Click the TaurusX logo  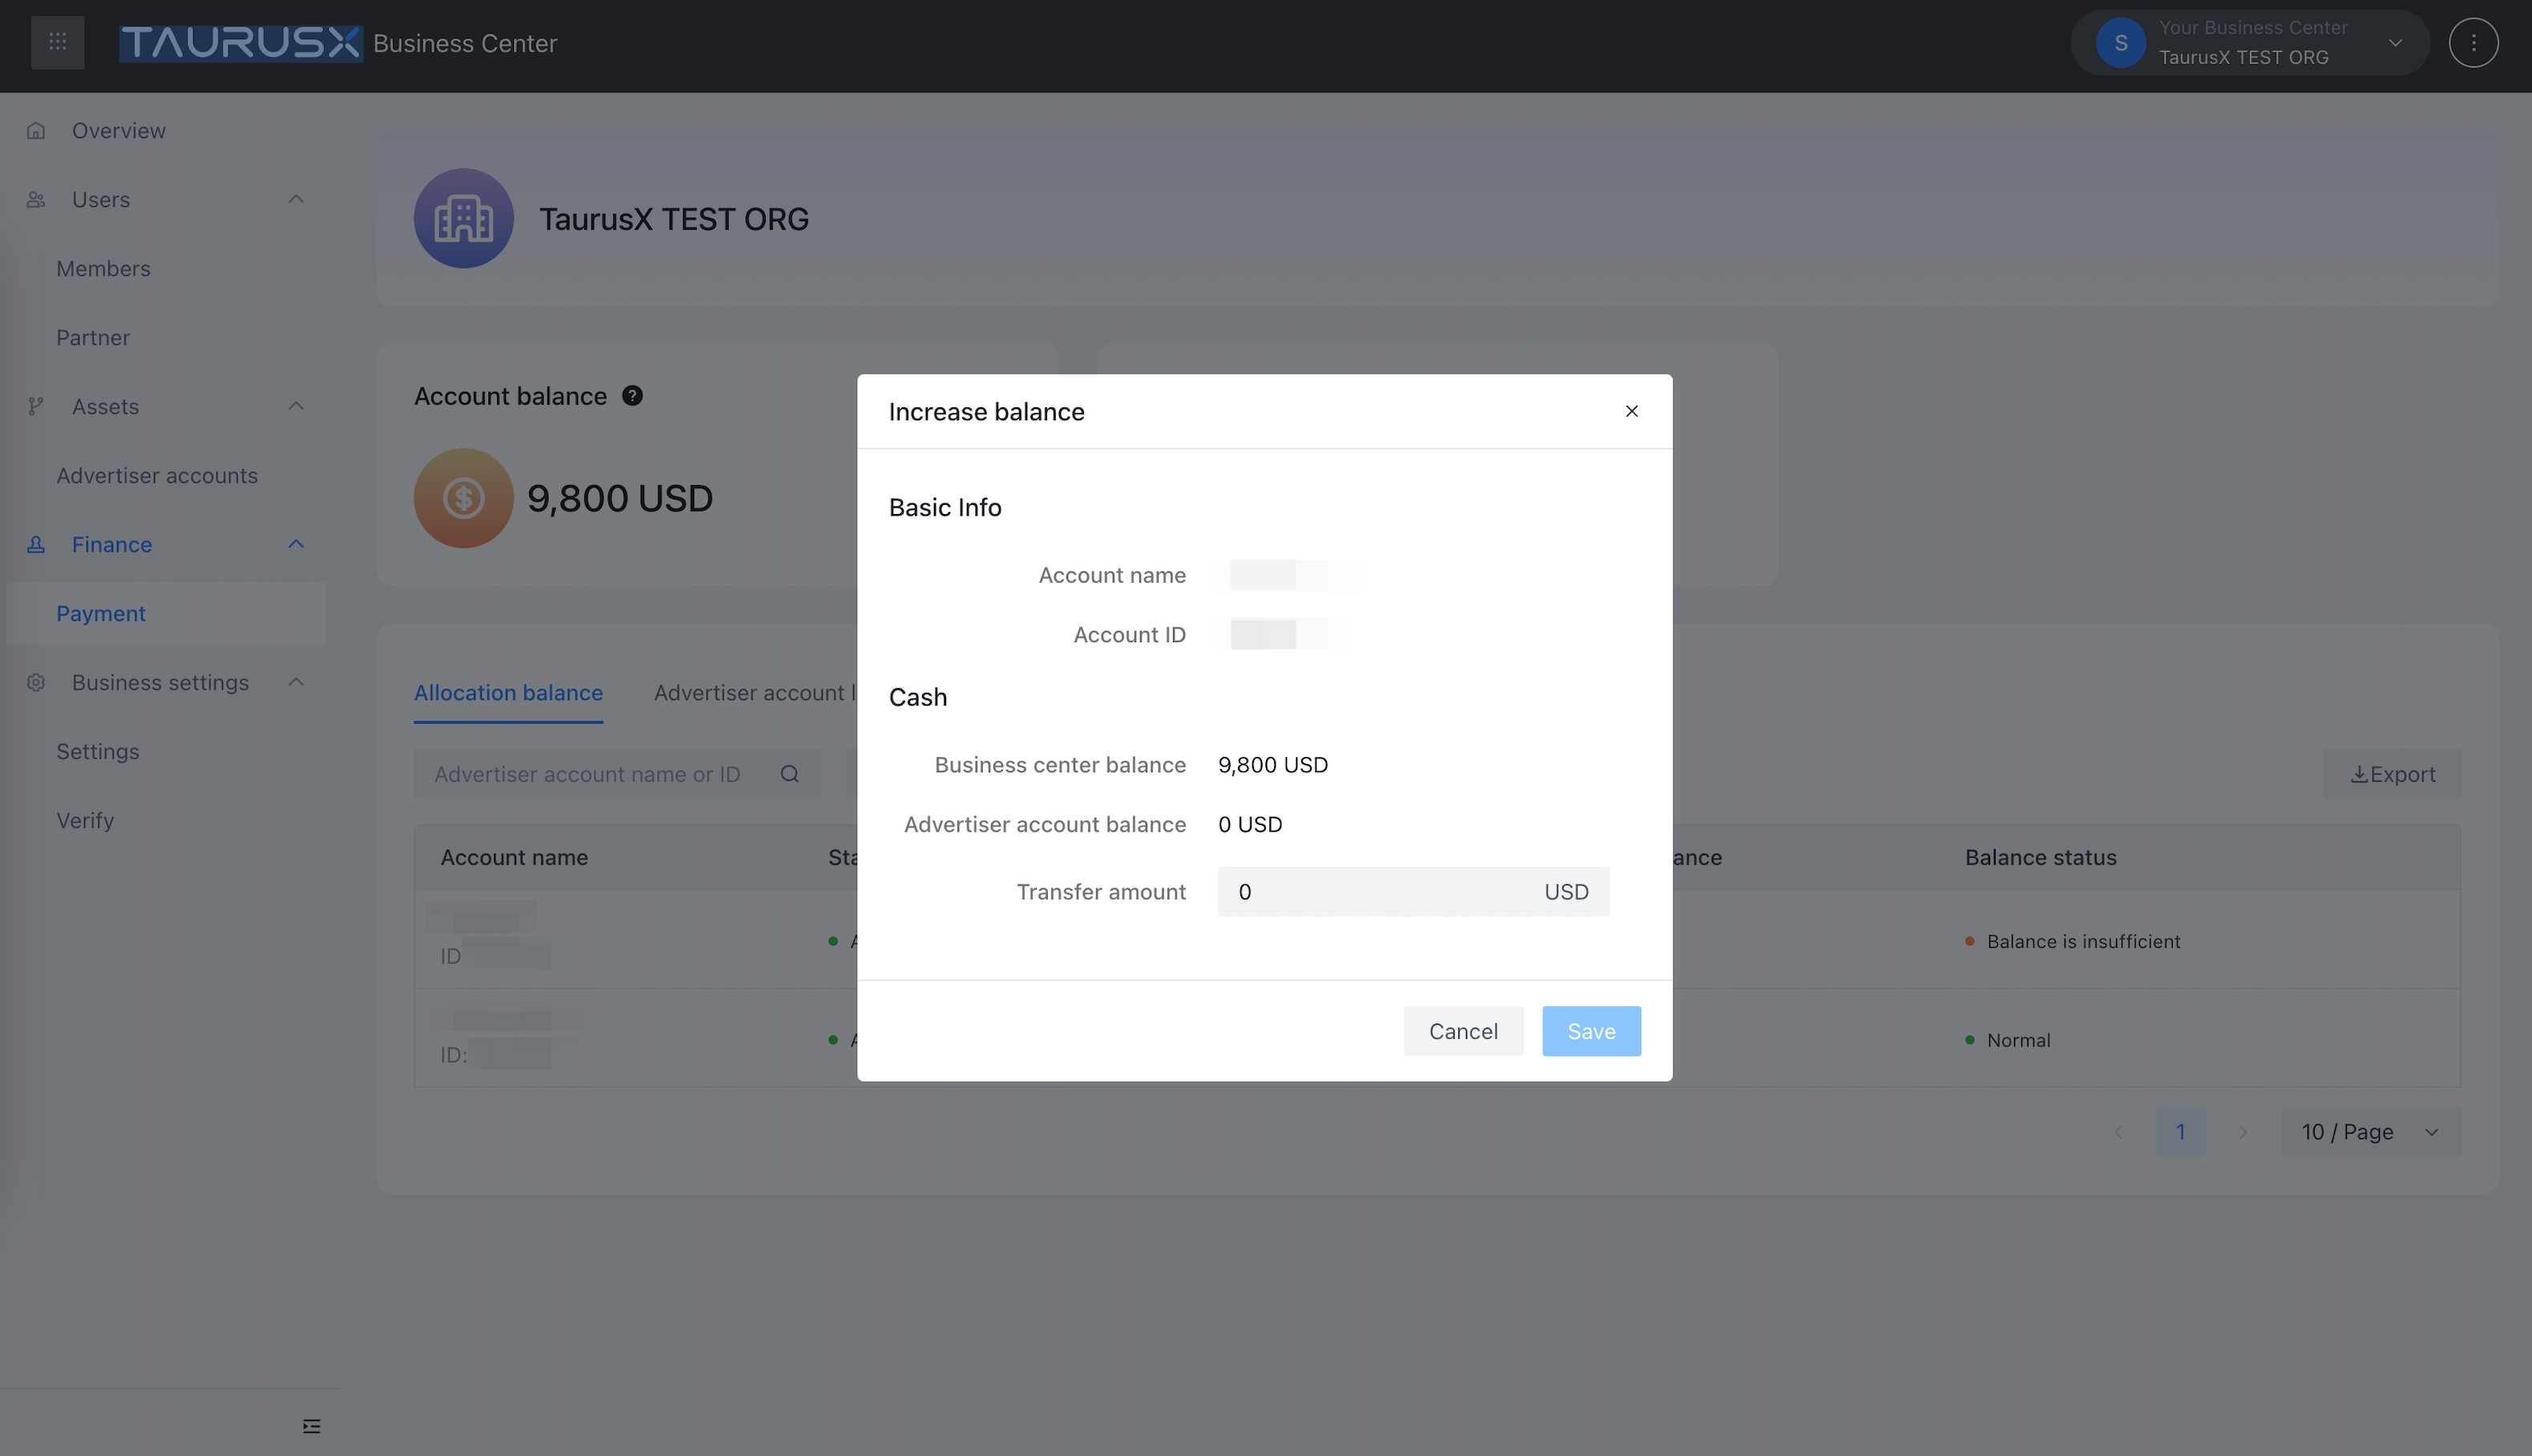(240, 43)
